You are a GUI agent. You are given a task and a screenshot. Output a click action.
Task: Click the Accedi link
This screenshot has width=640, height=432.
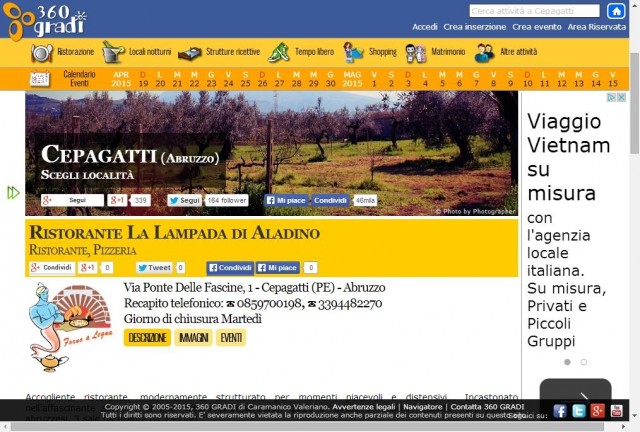(x=424, y=27)
